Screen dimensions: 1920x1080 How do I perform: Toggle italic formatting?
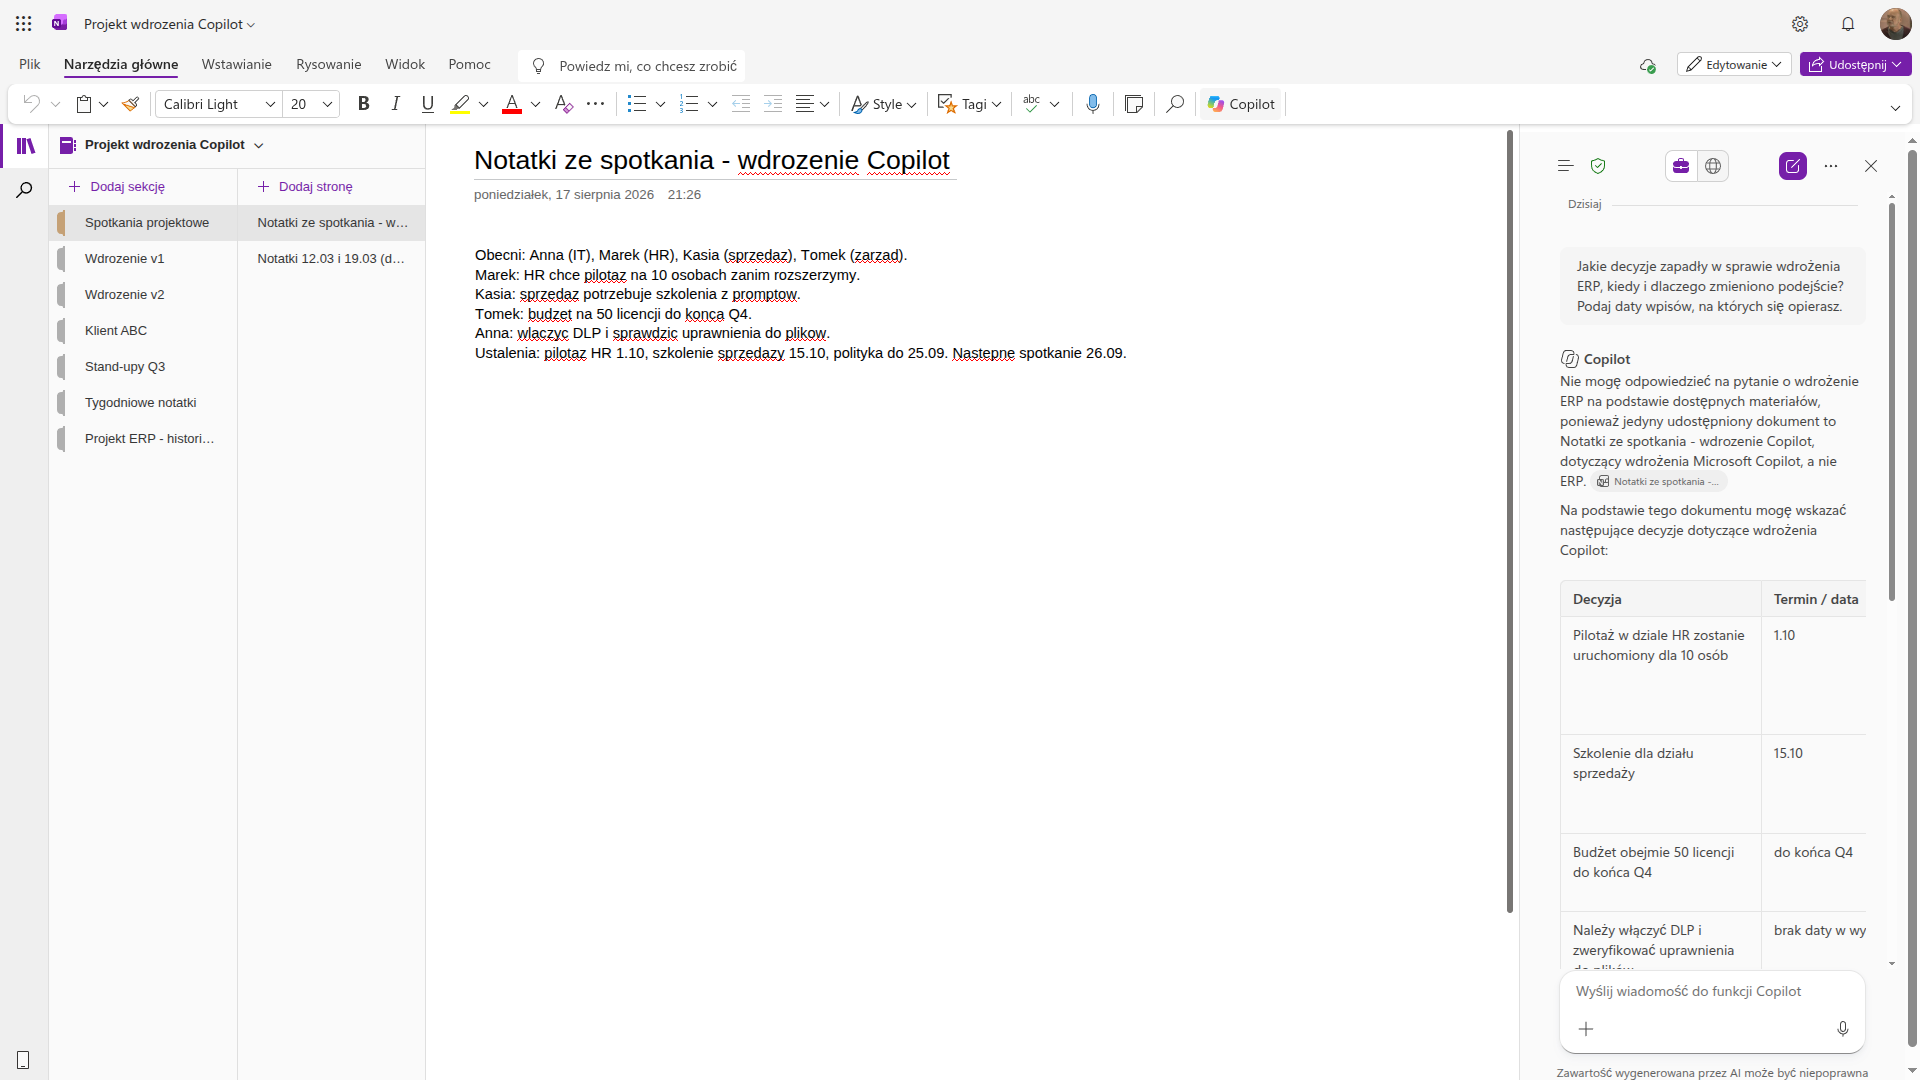coord(396,104)
